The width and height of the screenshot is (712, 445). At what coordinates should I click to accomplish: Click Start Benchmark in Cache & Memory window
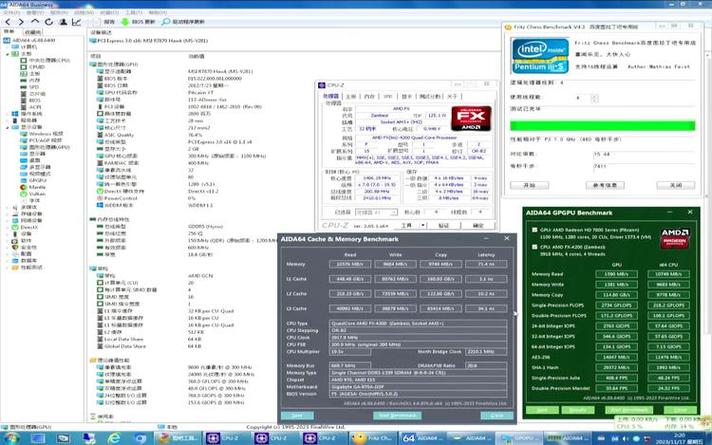point(397,415)
